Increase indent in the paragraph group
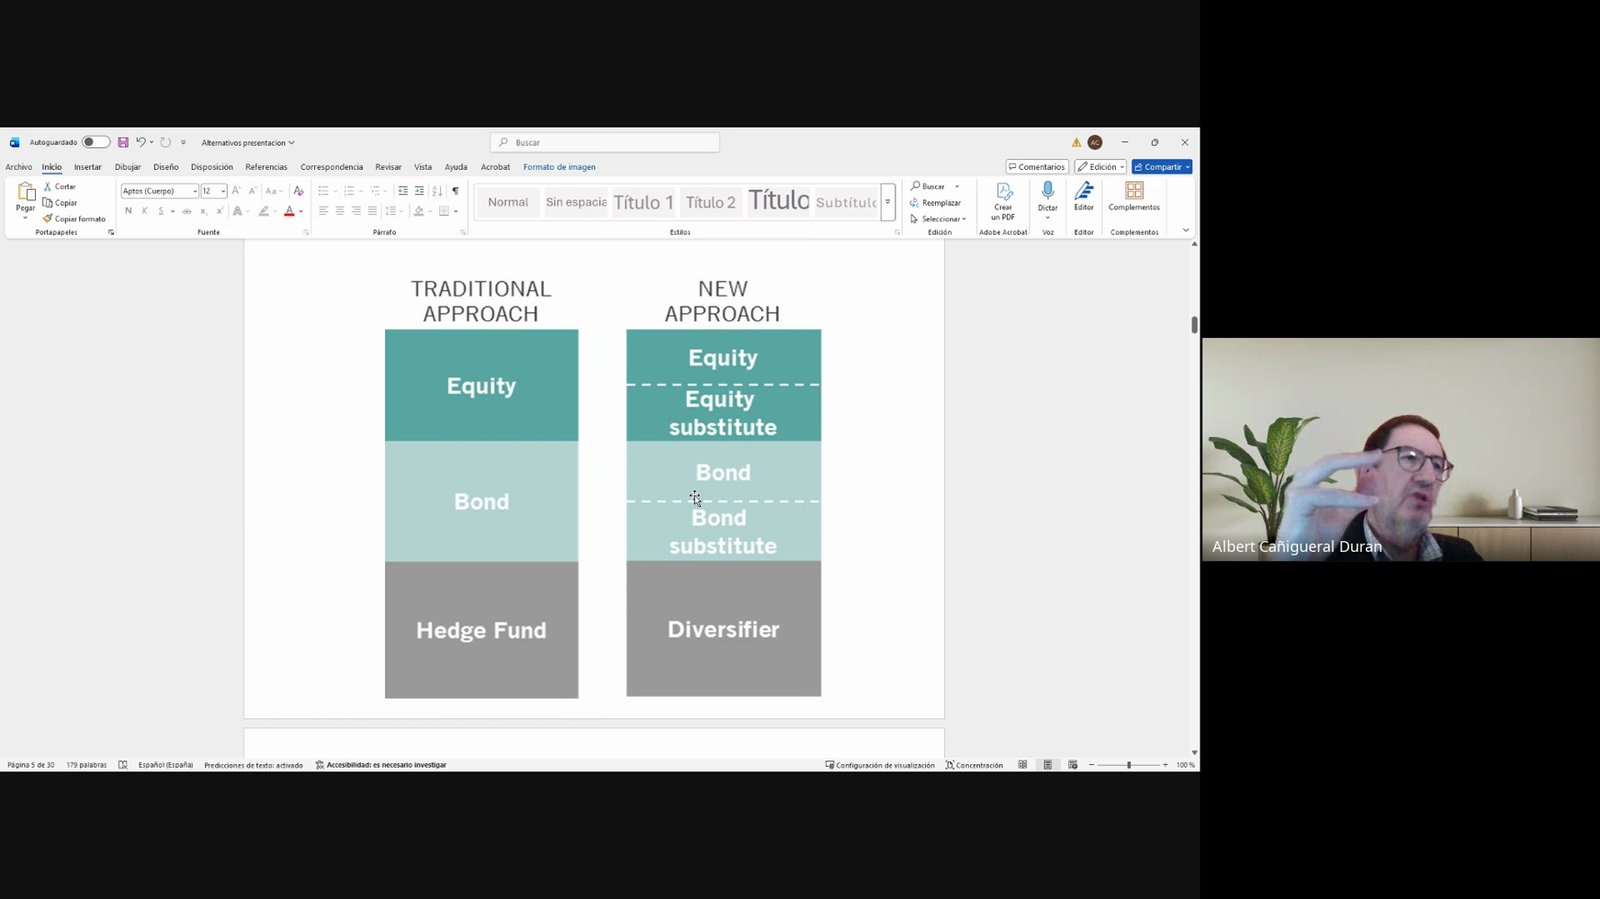 pos(419,191)
